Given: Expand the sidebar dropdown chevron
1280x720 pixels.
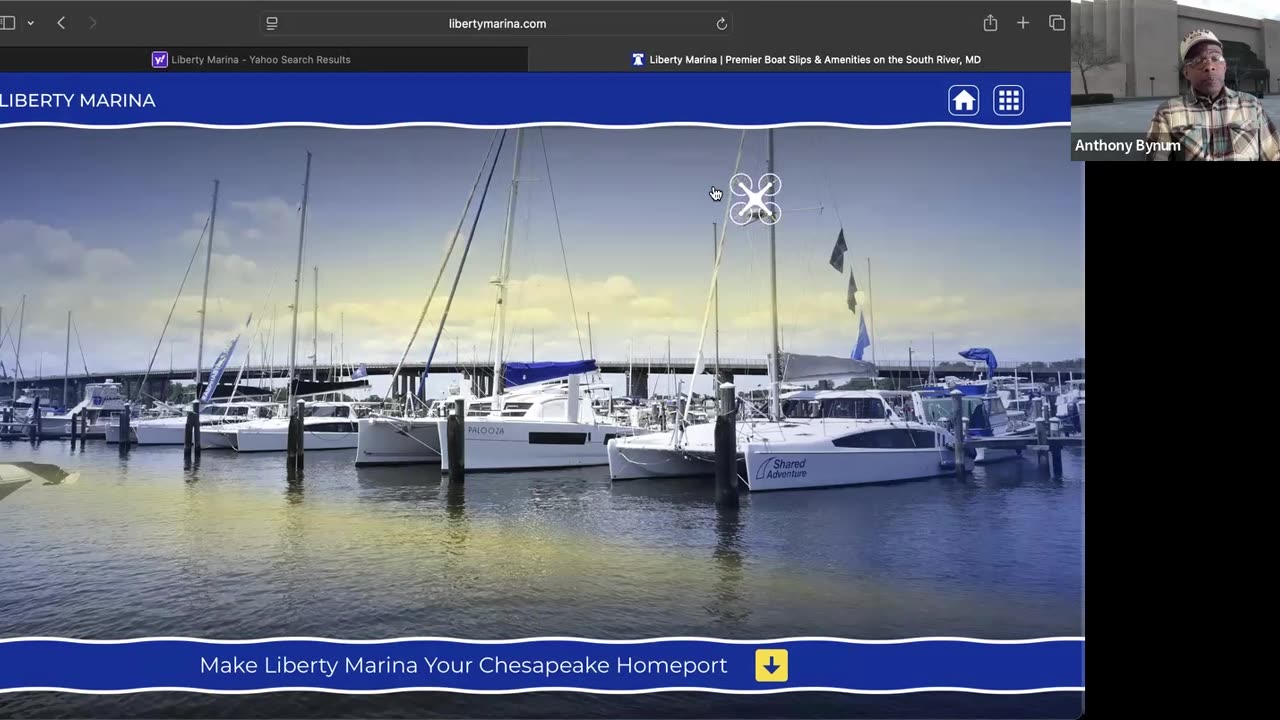Looking at the screenshot, I should point(30,23).
